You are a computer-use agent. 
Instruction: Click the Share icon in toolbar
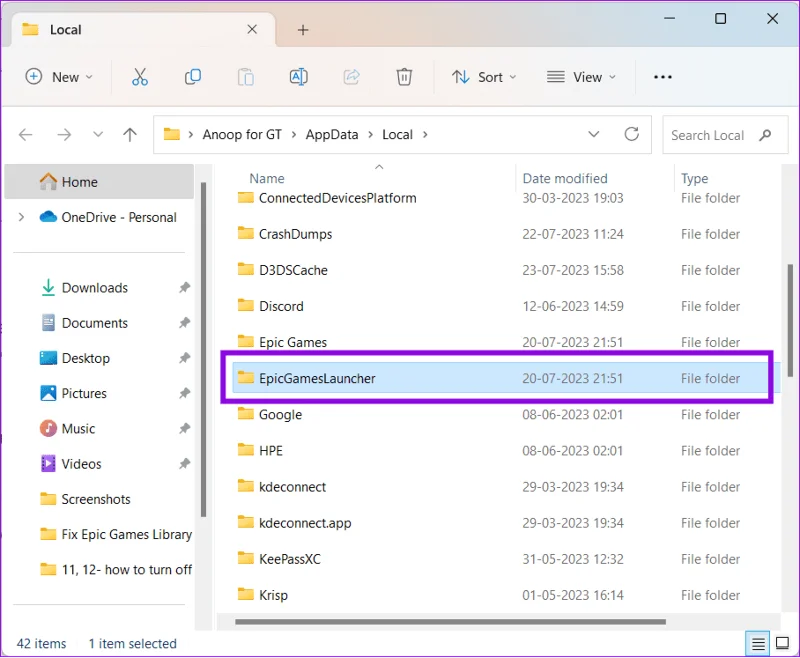(x=352, y=77)
